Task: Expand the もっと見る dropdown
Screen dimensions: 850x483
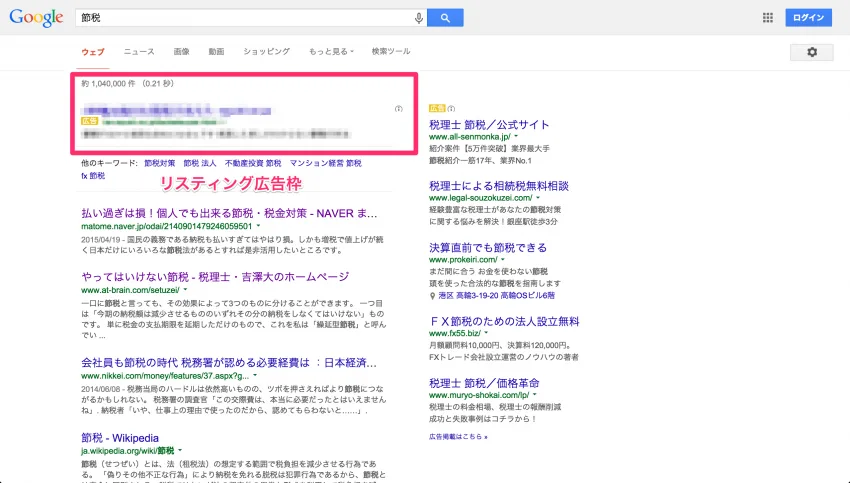Action: point(331,51)
